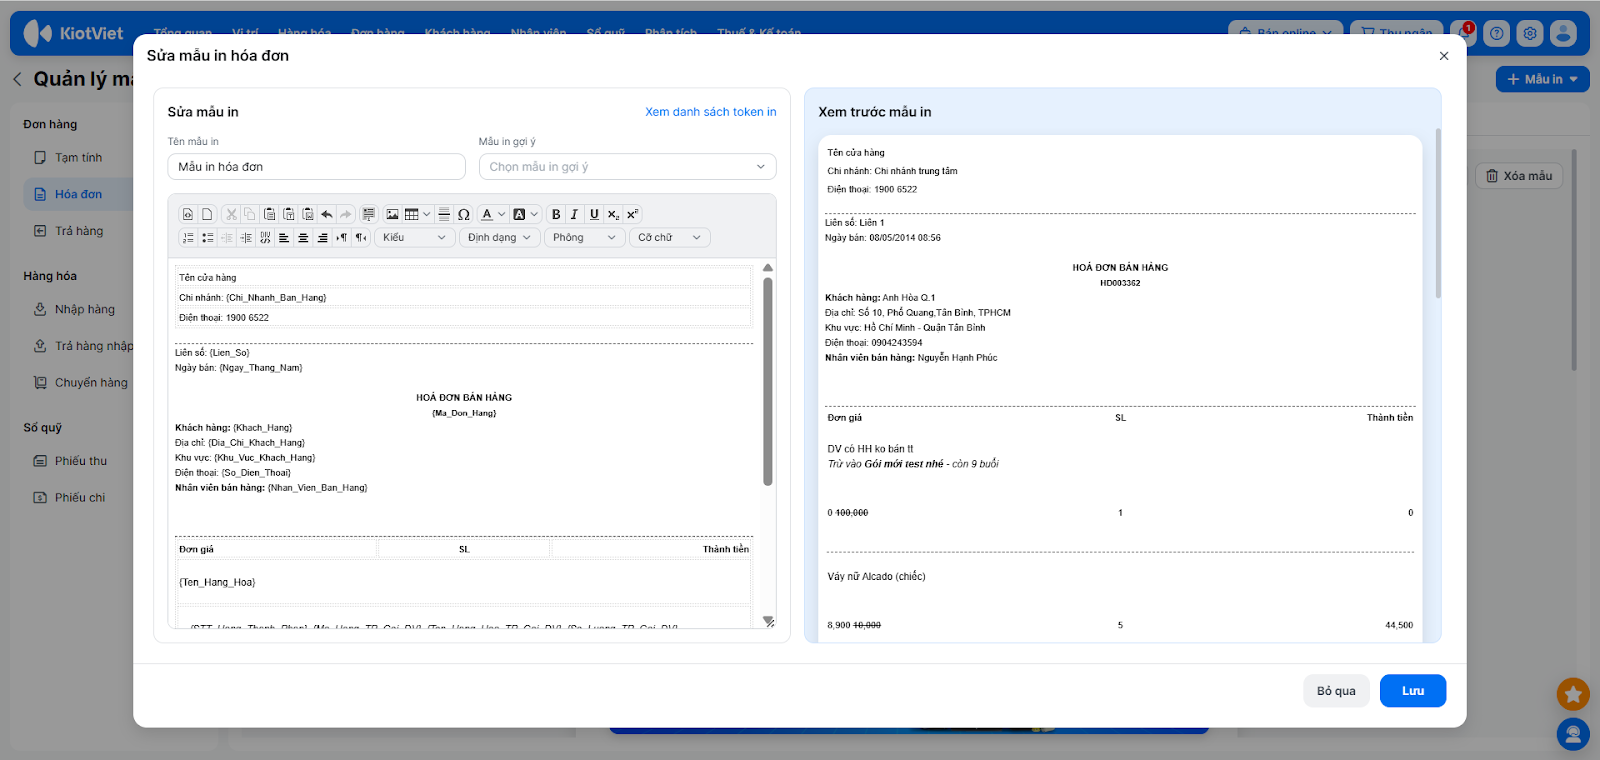Click Paste as plain text icon
This screenshot has height=760, width=1600.
289,214
